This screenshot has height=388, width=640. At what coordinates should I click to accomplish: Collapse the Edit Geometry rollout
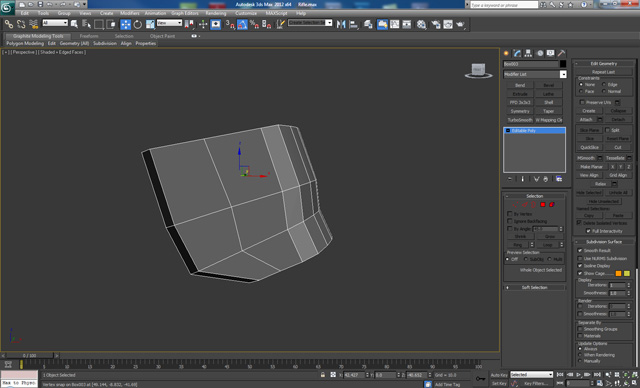coord(604,64)
